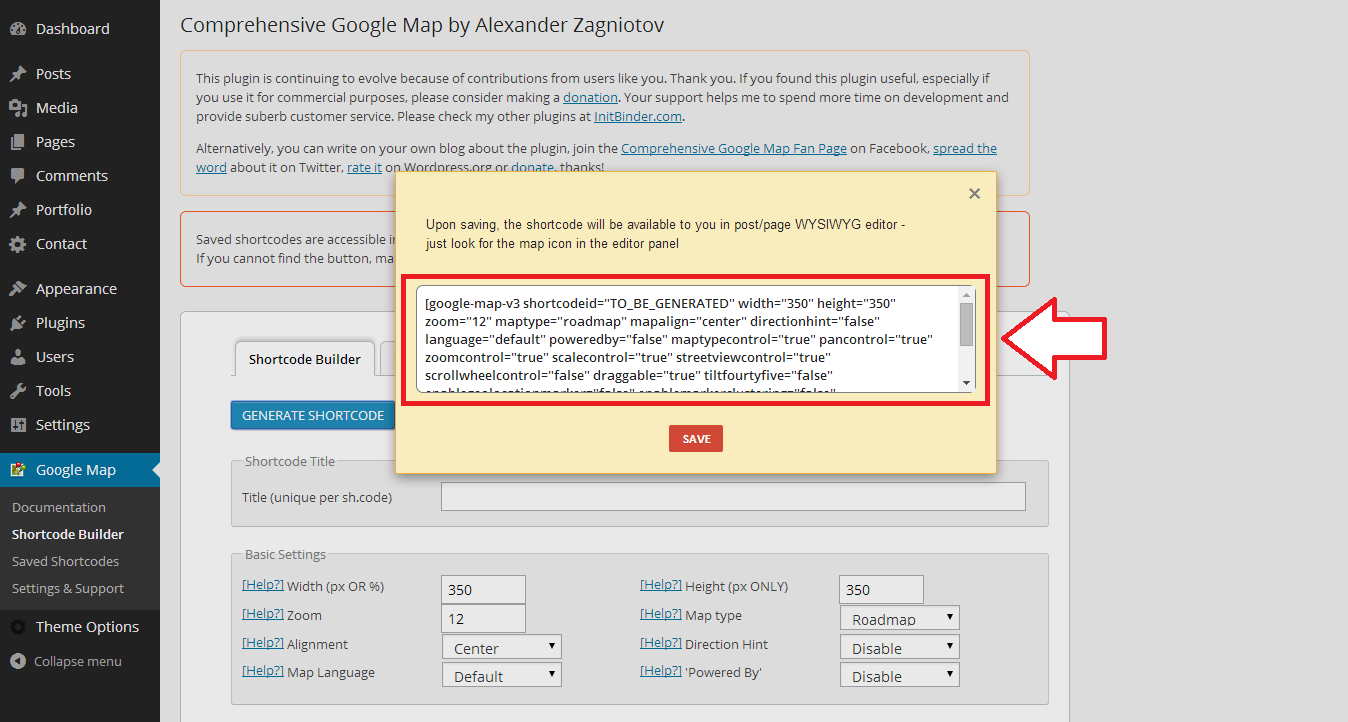Screen dimensions: 1348x722
Task: Expand the Alignment dropdown
Action: pyautogui.click(x=501, y=647)
